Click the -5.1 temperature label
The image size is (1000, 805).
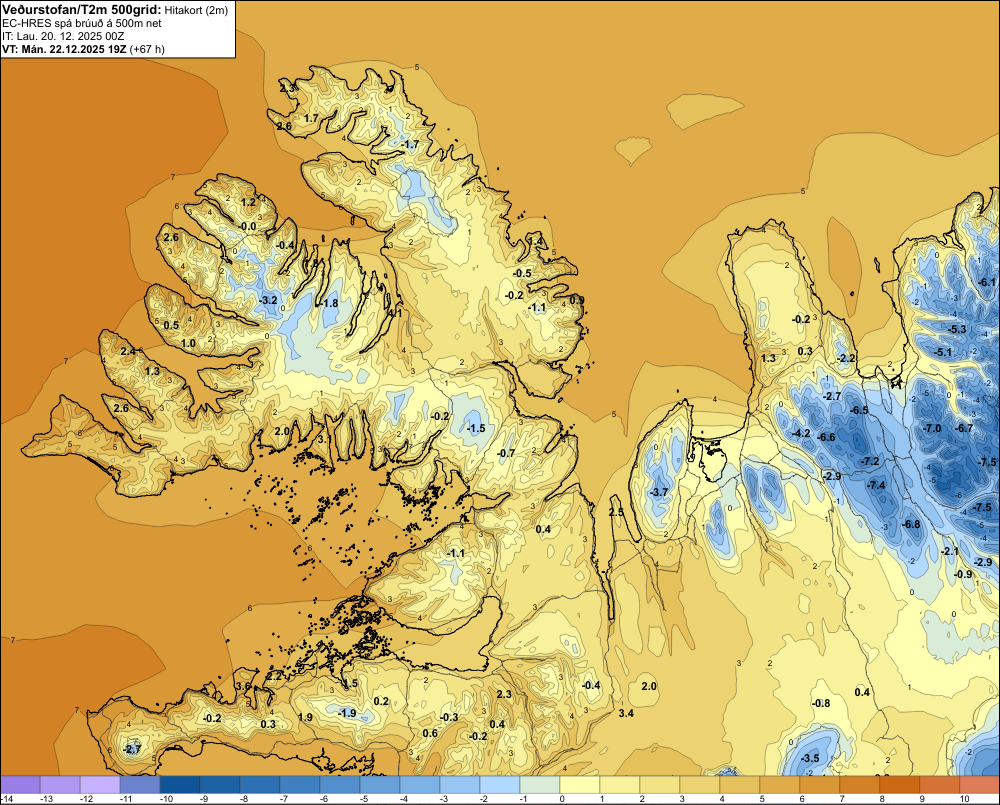[x=943, y=352]
